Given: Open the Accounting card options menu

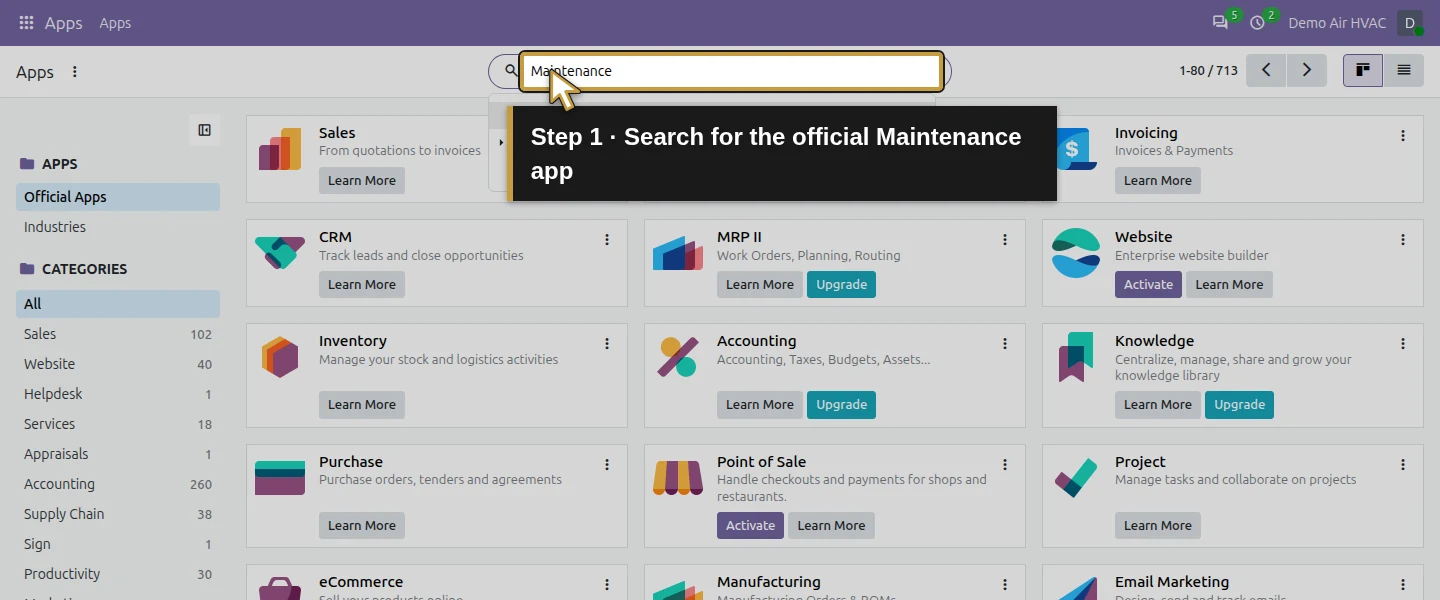Looking at the screenshot, I should point(1005,344).
